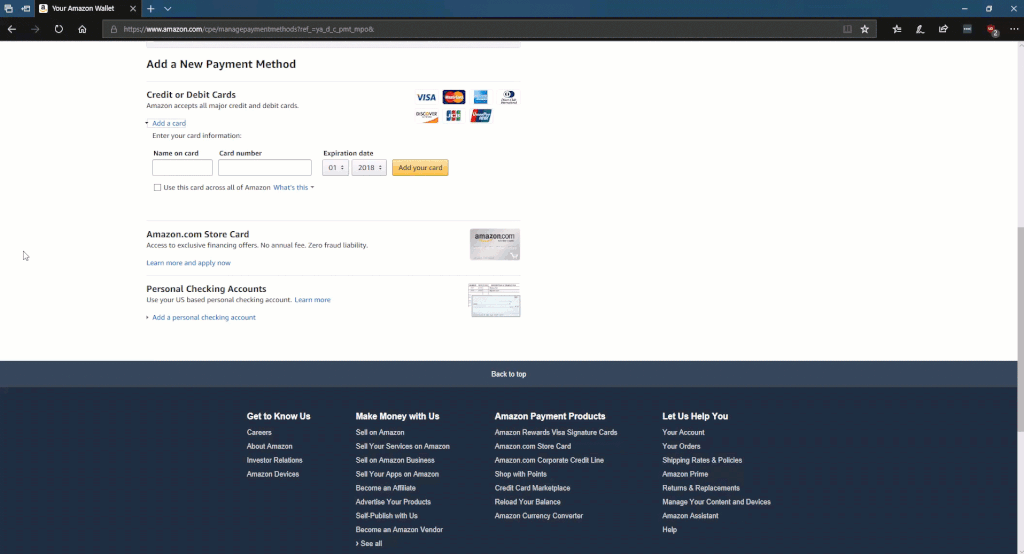Expand the What's this explanation
This screenshot has height=554, width=1024.
click(293, 187)
